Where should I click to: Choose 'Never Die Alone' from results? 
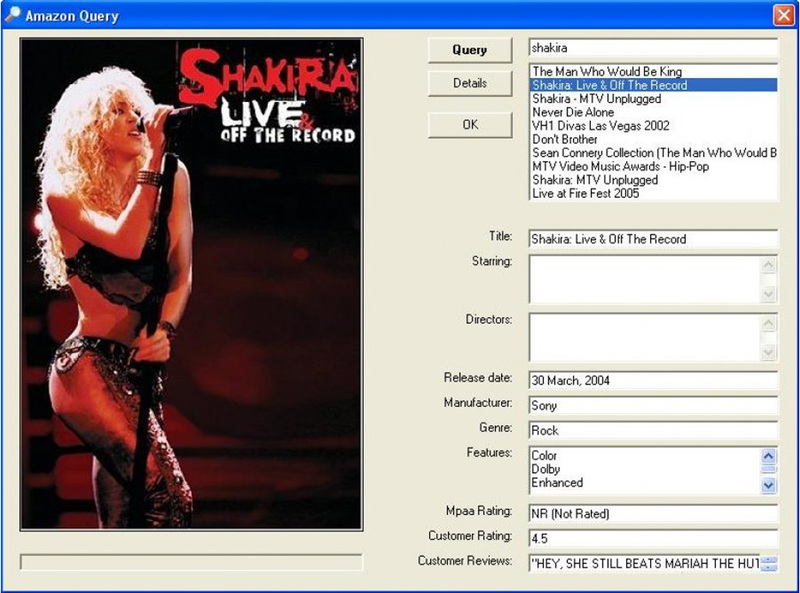pos(573,113)
